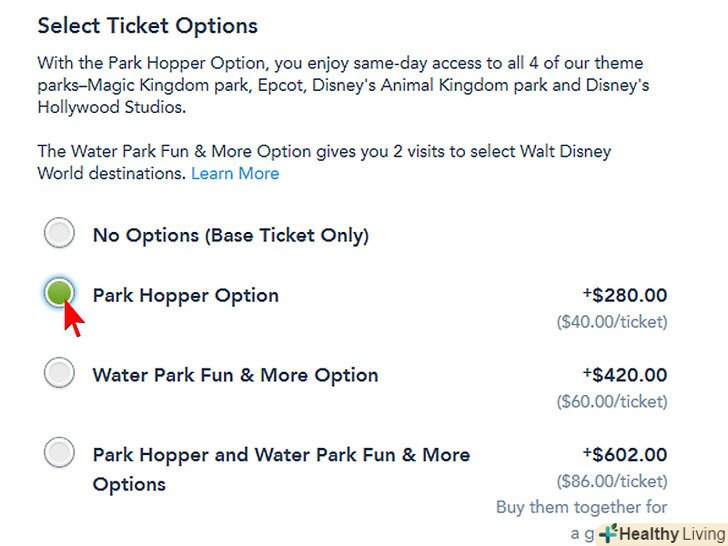Click the ($60.00/ticket) price note
728x546 pixels.
point(611,401)
